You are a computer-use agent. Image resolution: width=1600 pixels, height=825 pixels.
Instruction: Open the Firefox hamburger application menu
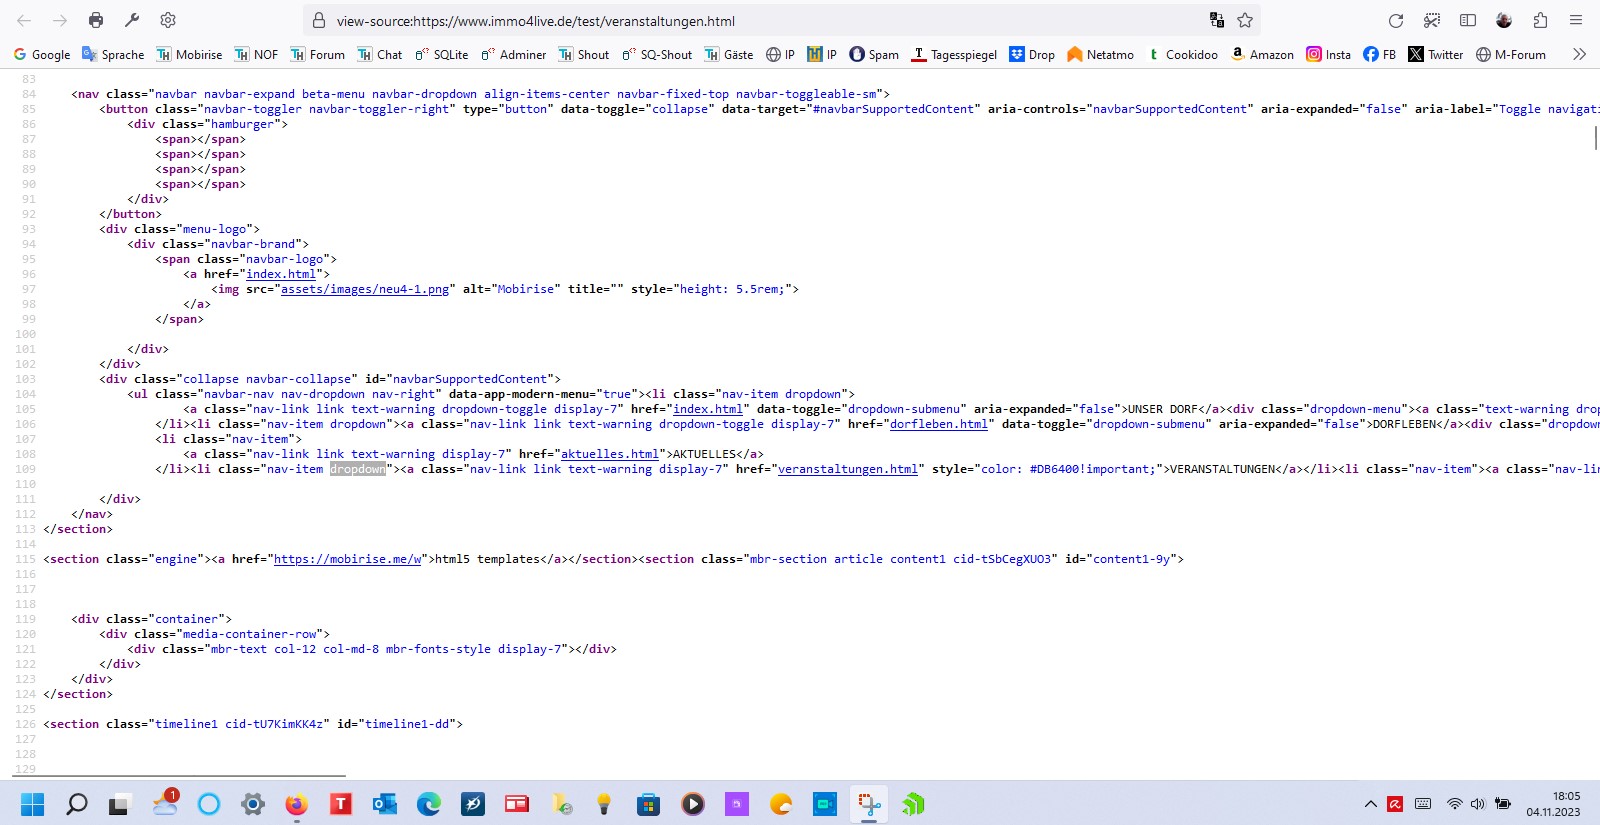tap(1576, 20)
